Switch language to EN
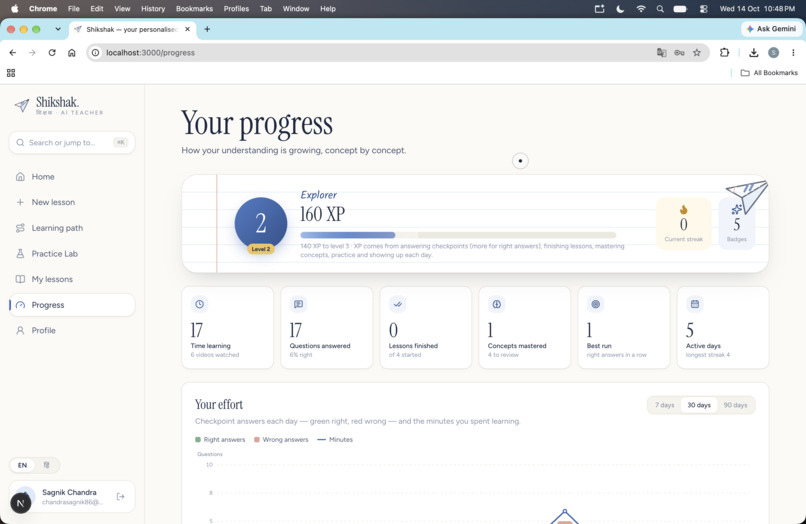The width and height of the screenshot is (806, 524). (x=23, y=465)
